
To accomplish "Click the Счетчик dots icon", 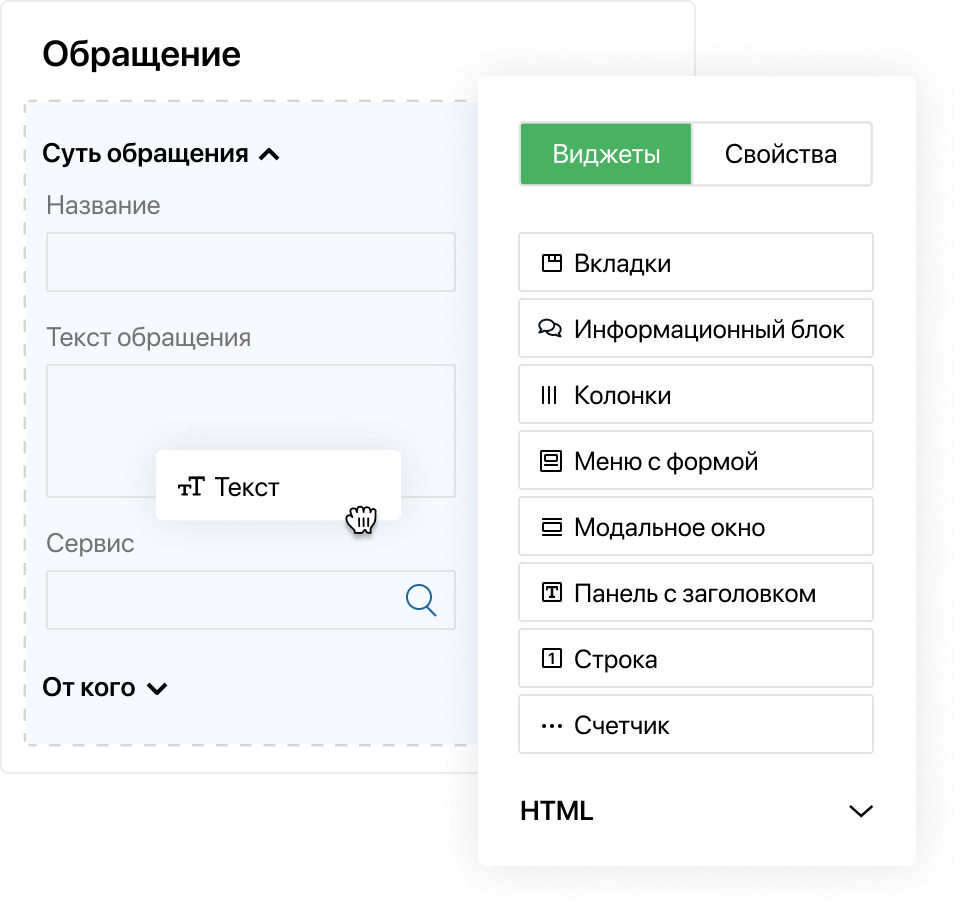I will 551,726.
